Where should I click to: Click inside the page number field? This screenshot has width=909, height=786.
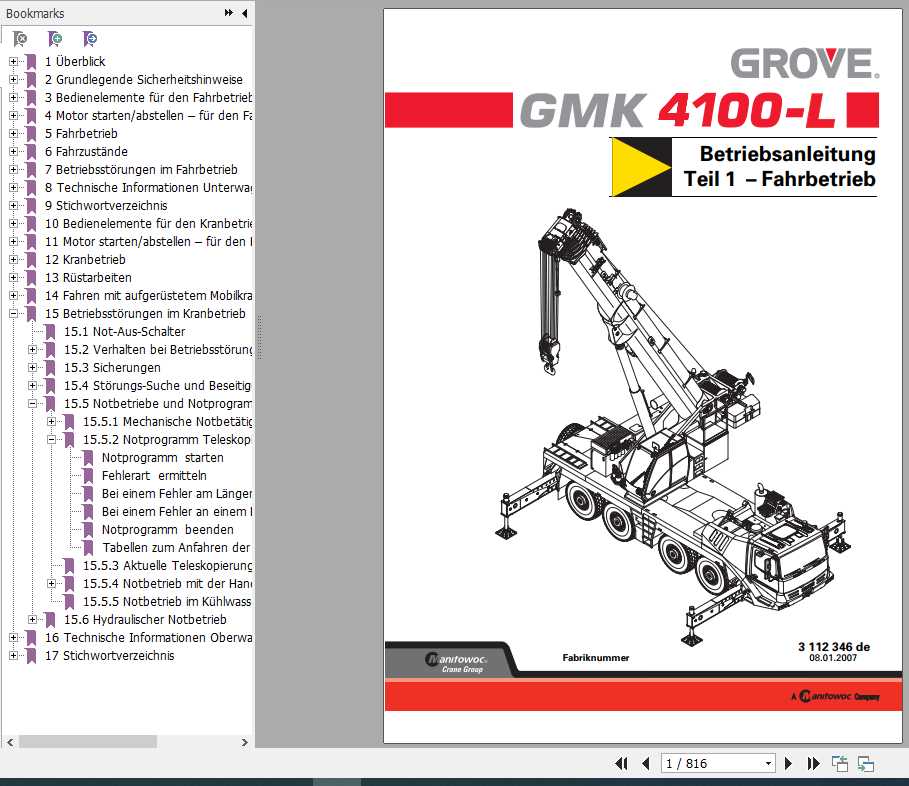pyautogui.click(x=700, y=763)
